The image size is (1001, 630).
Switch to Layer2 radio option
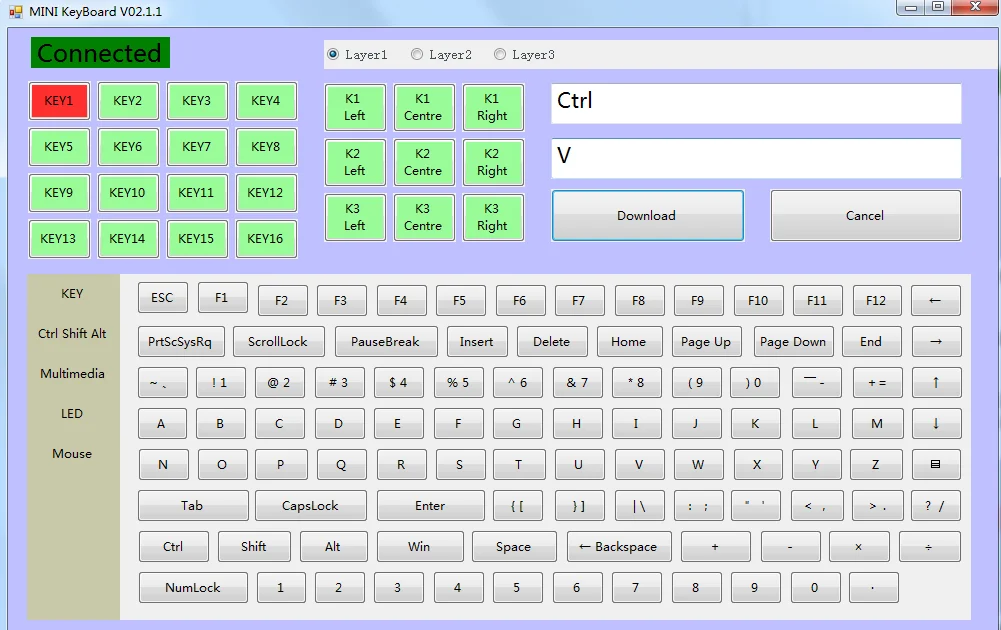pyautogui.click(x=417, y=55)
